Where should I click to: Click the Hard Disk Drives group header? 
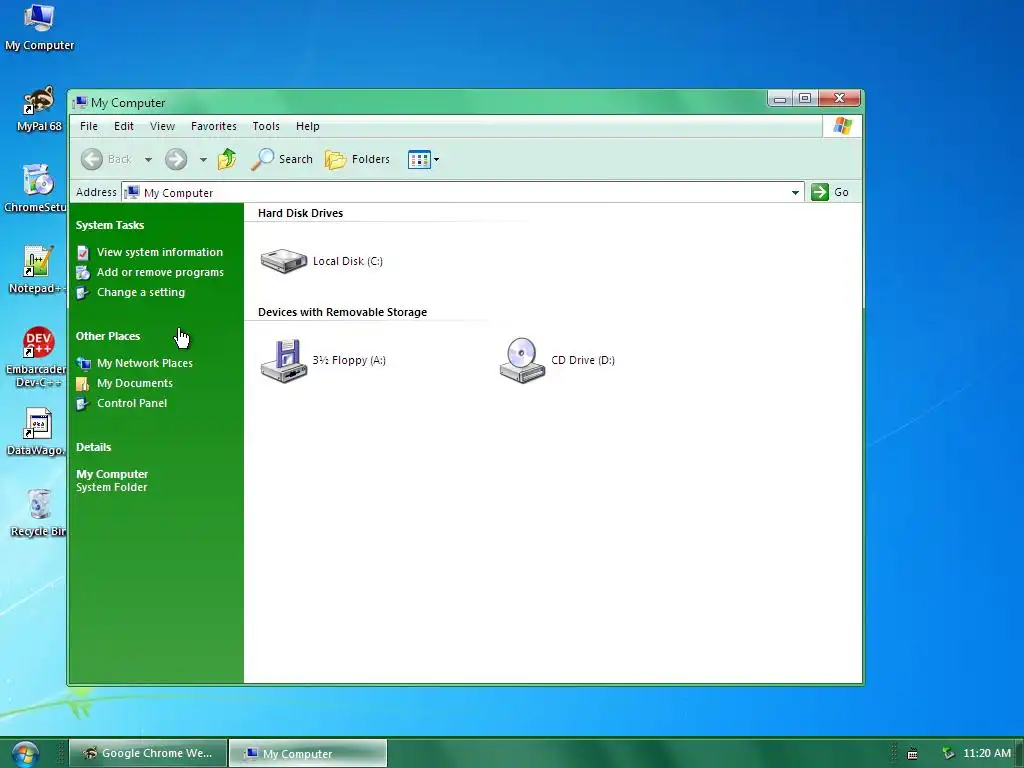[300, 214]
